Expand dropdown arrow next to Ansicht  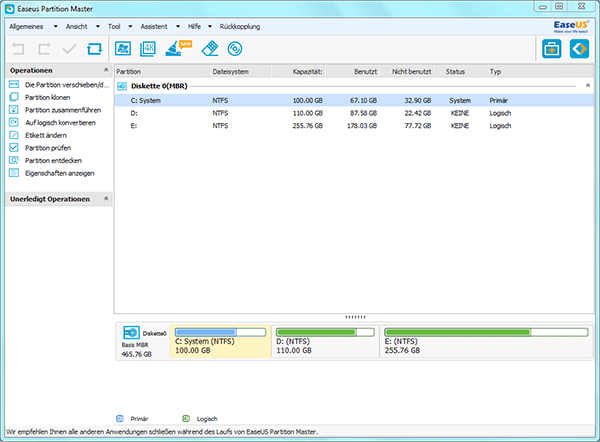(98, 26)
